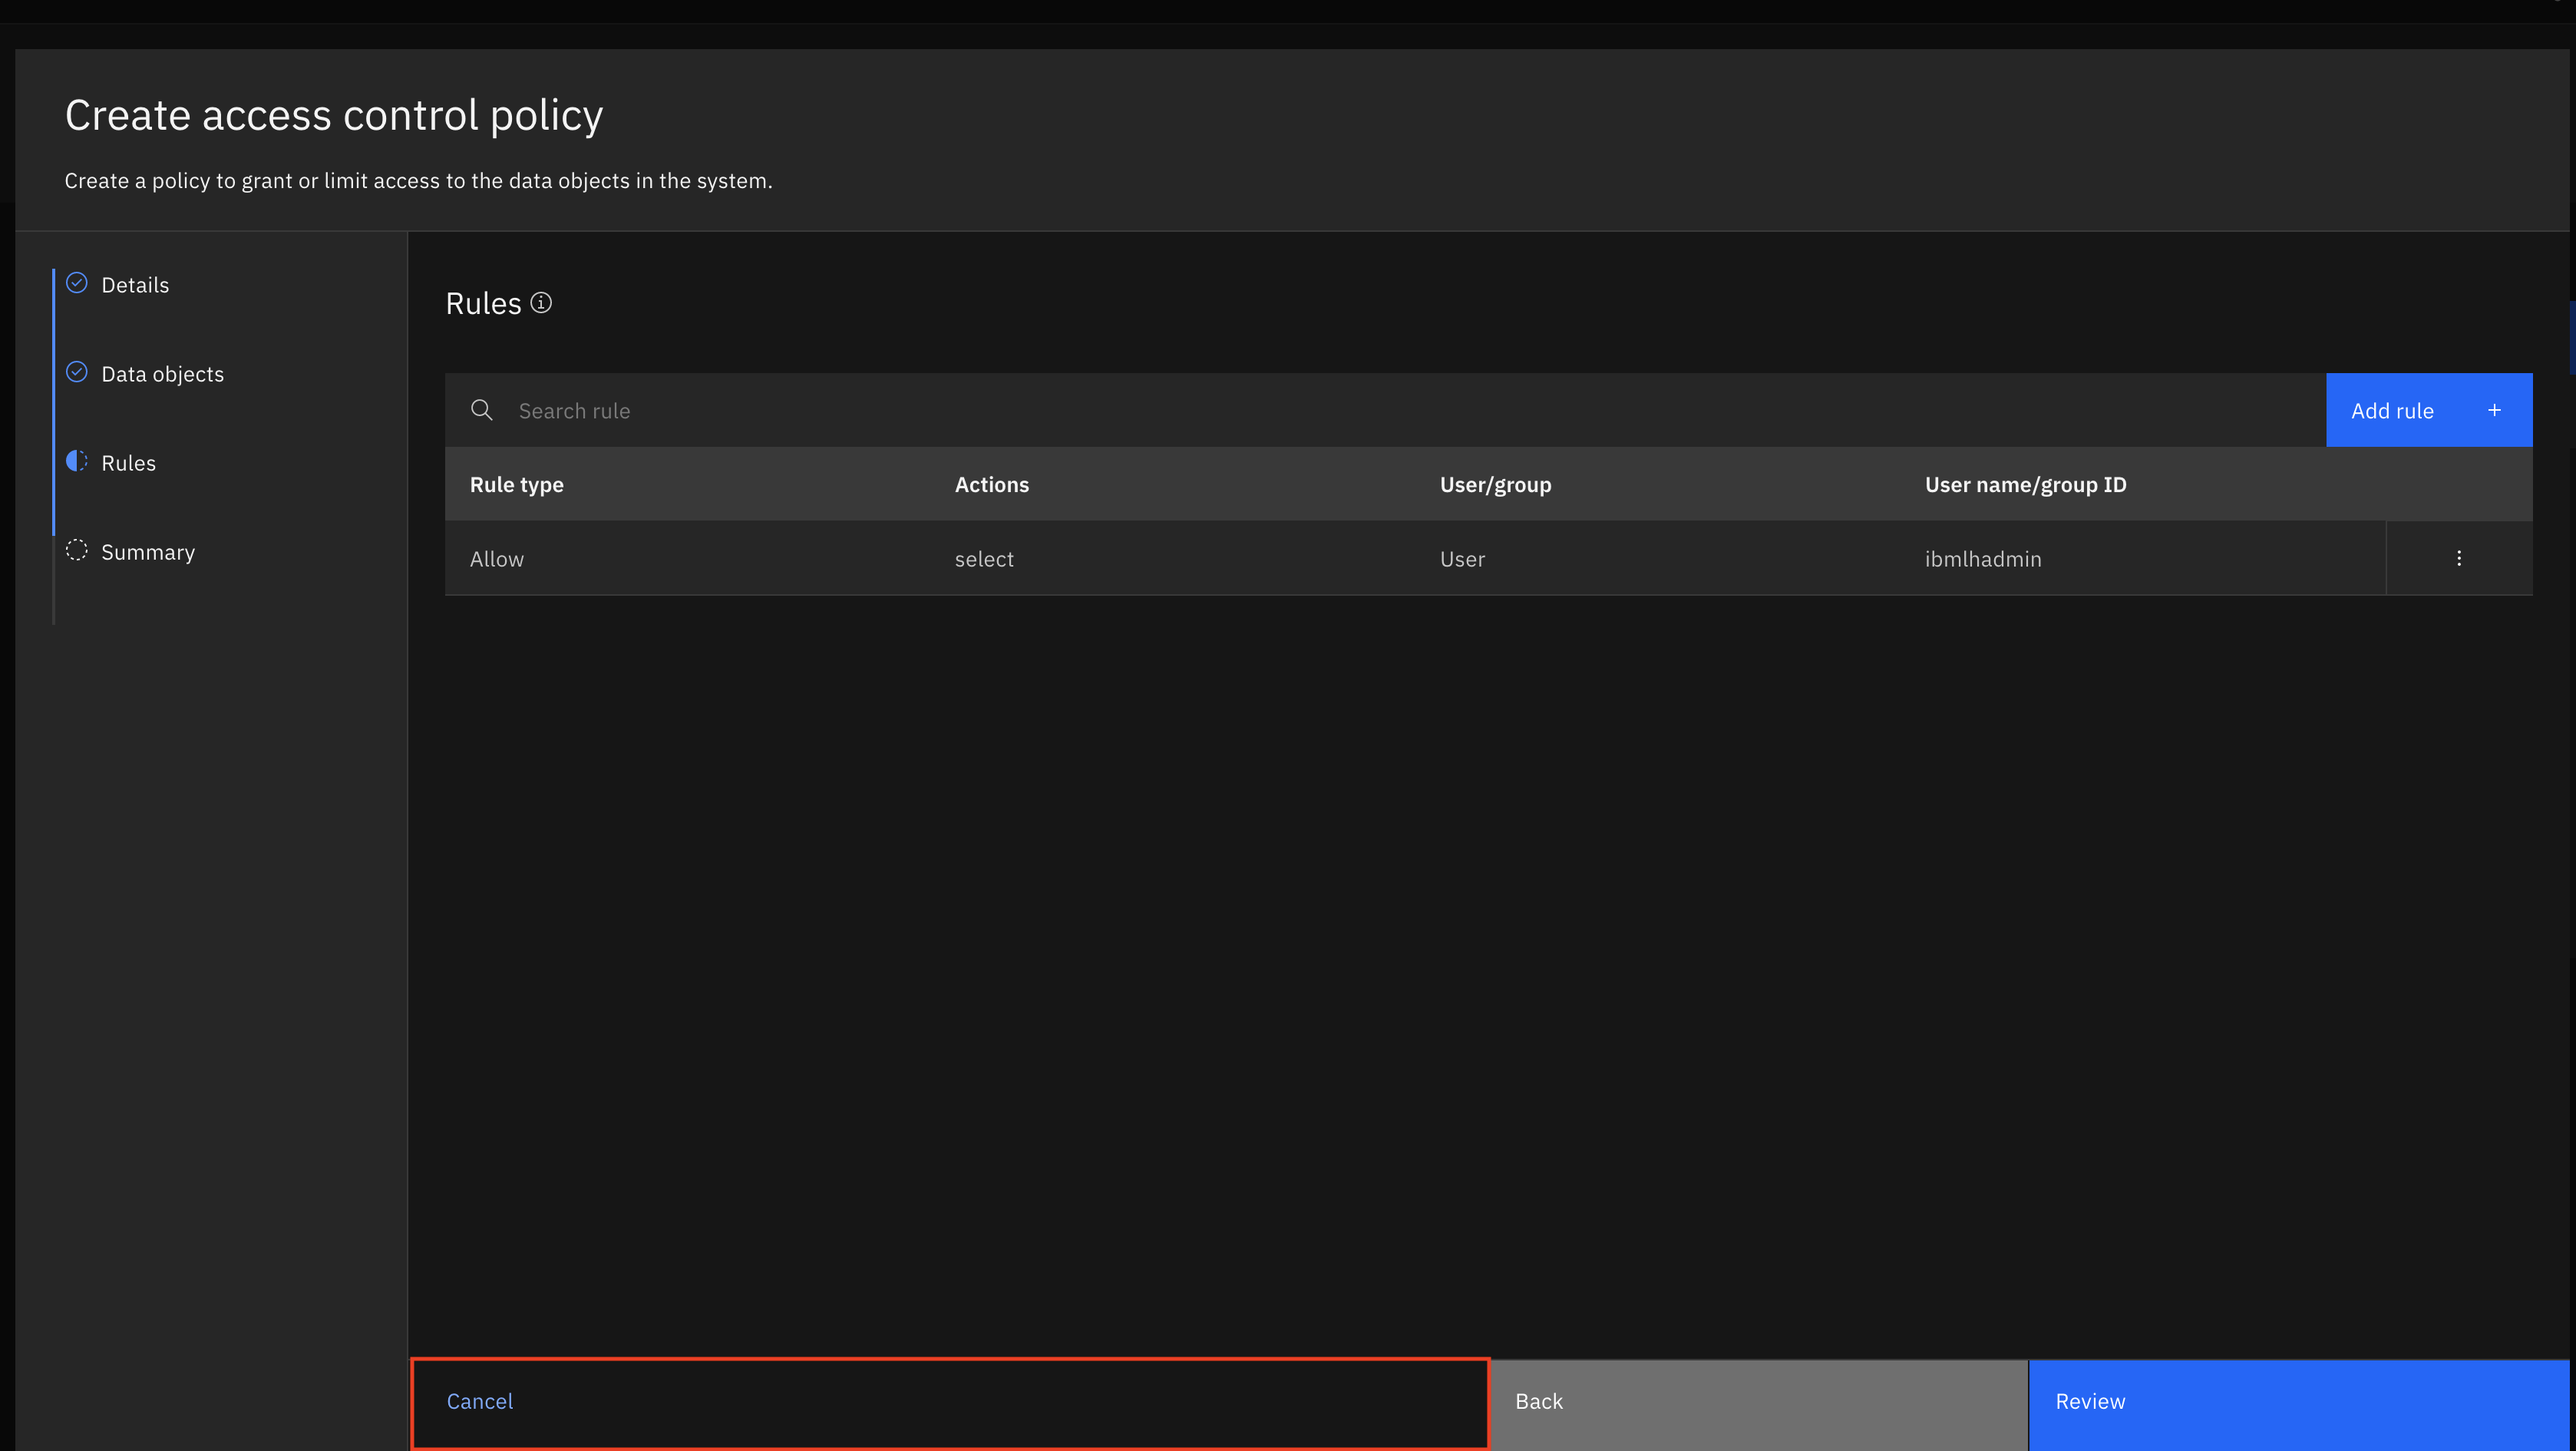
Task: Go to the Data objects step
Action: [x=162, y=374]
